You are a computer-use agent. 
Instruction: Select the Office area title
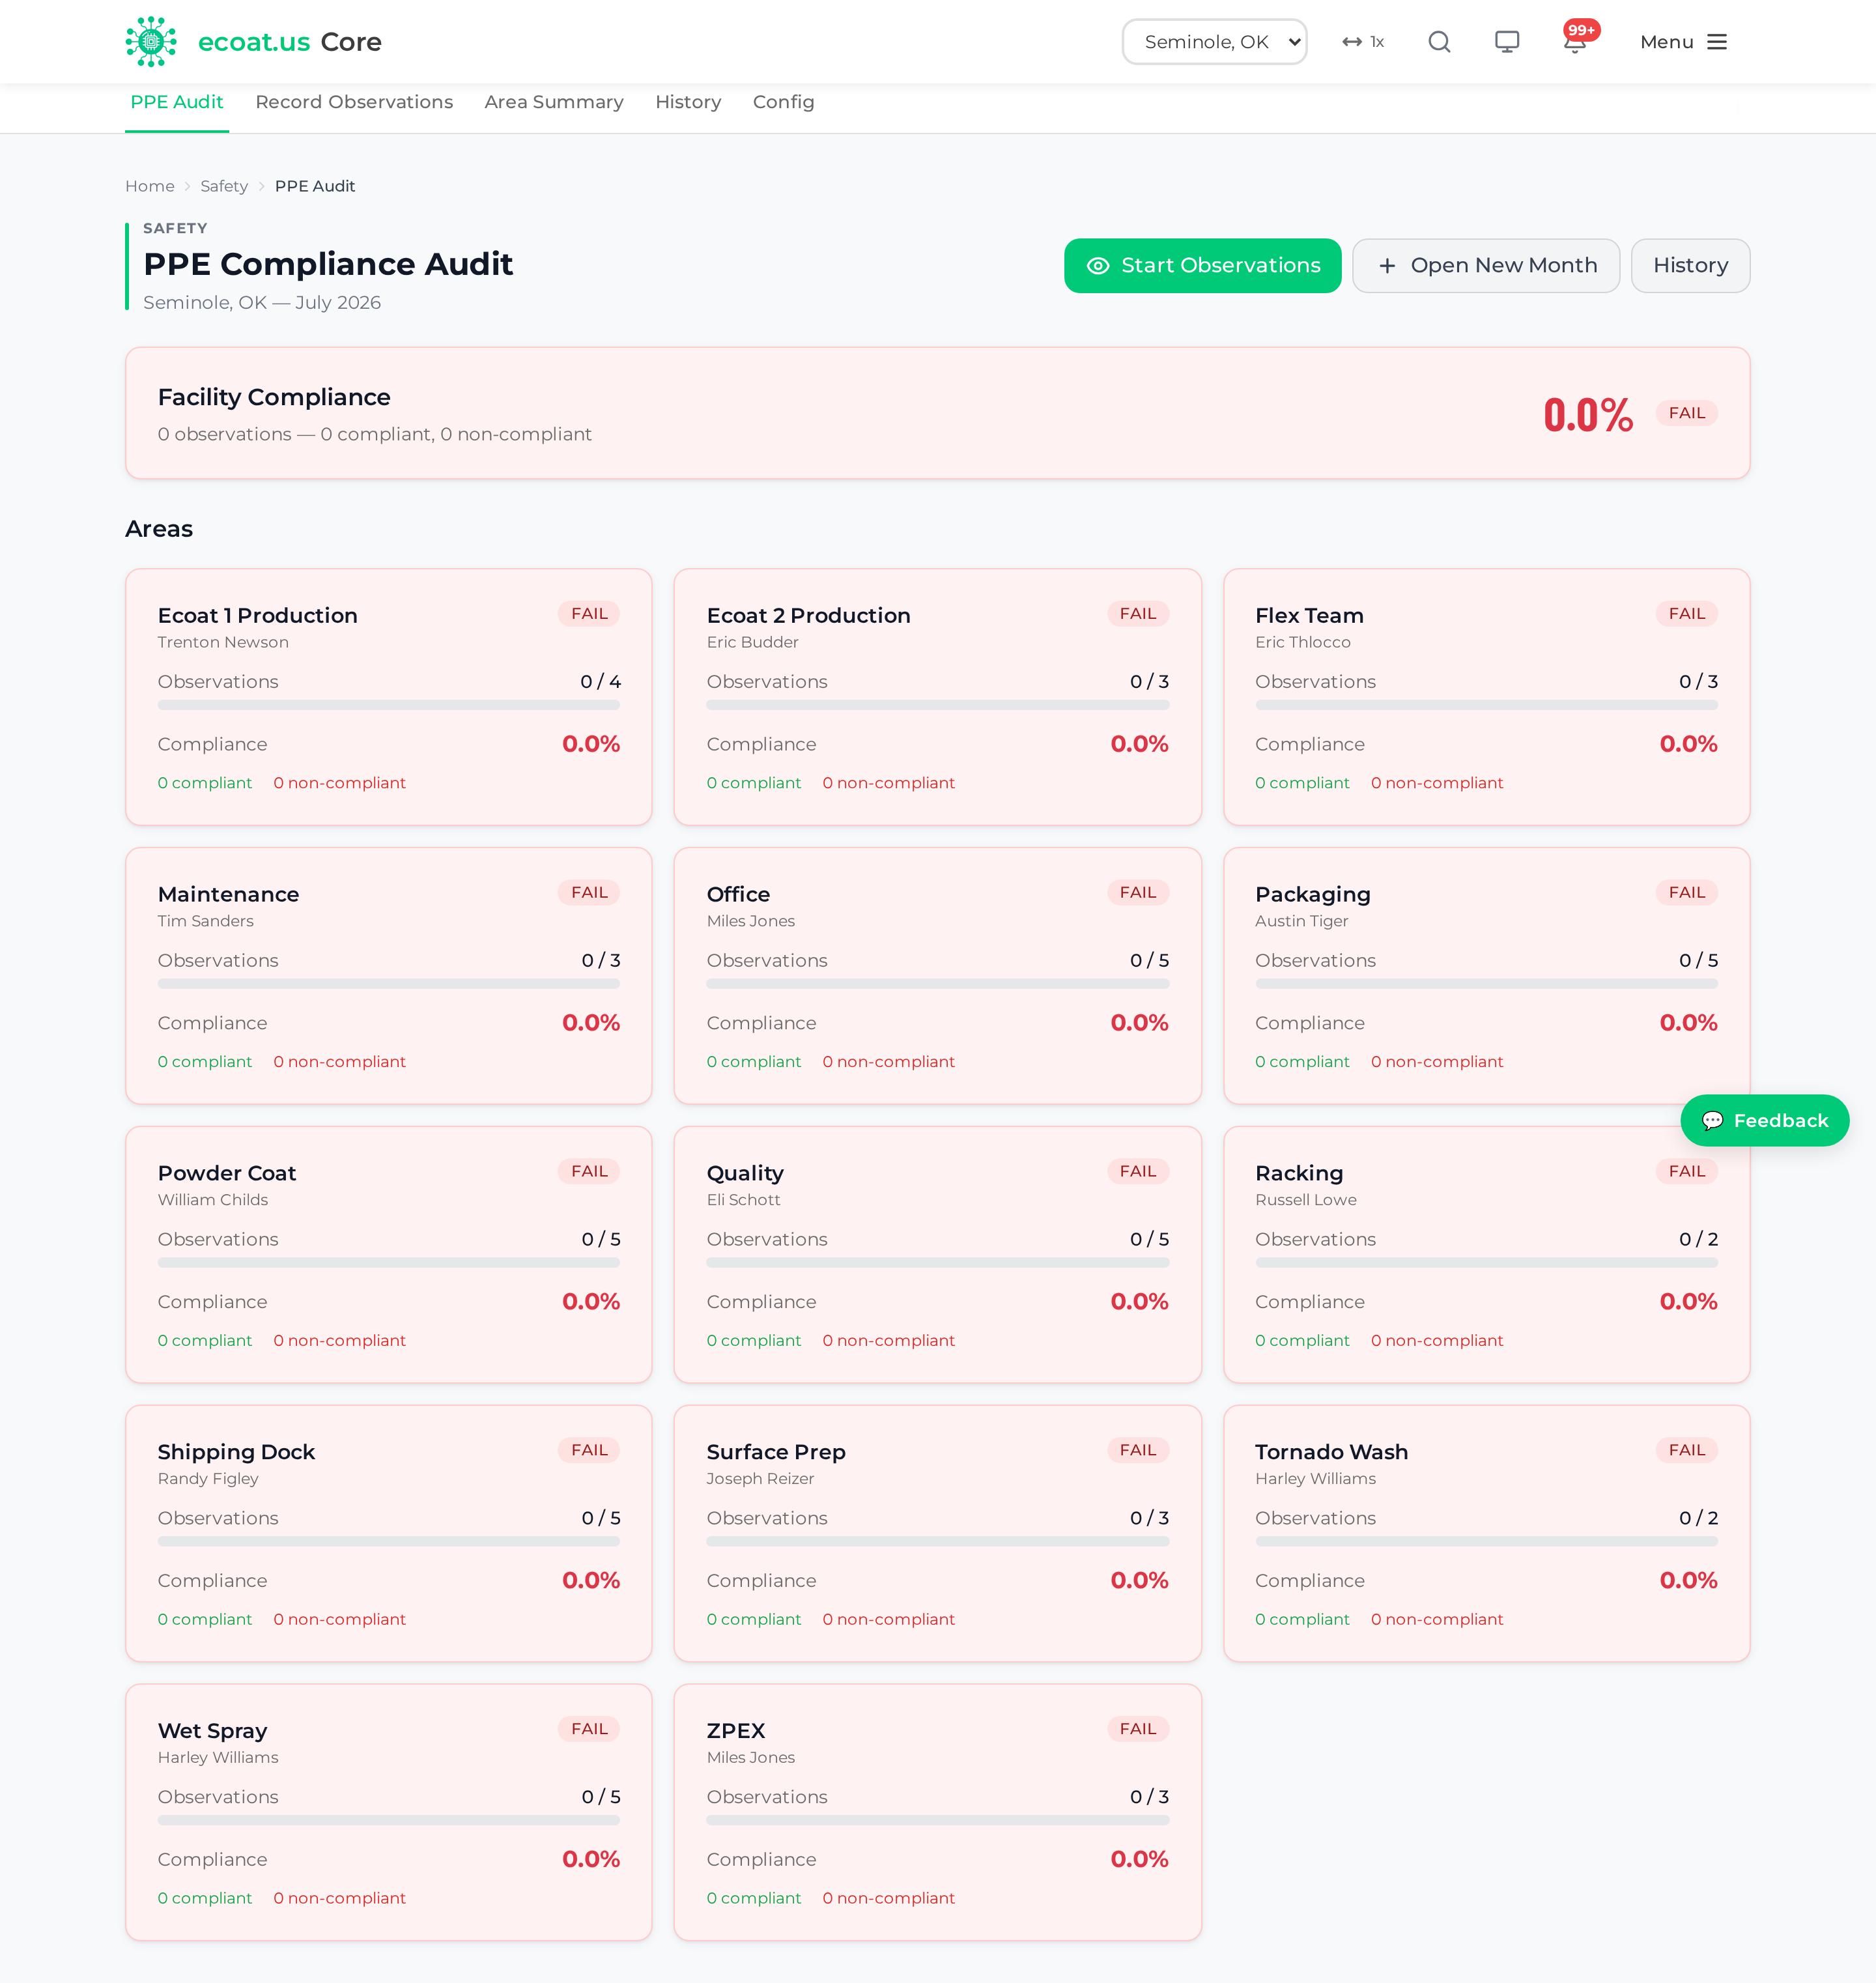[x=738, y=895]
